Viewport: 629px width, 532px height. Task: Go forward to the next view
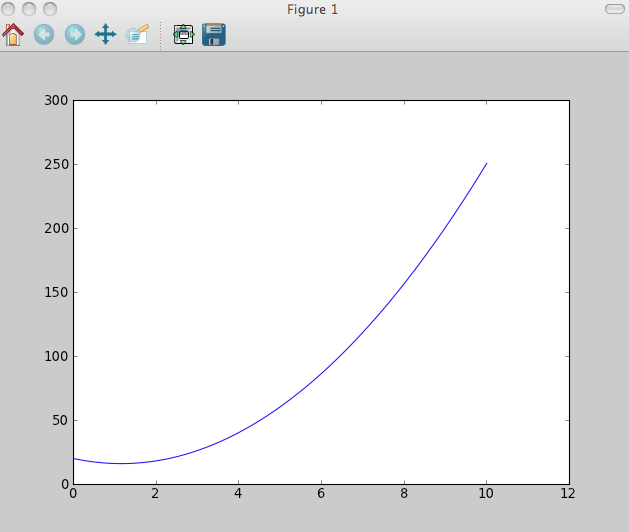click(75, 35)
